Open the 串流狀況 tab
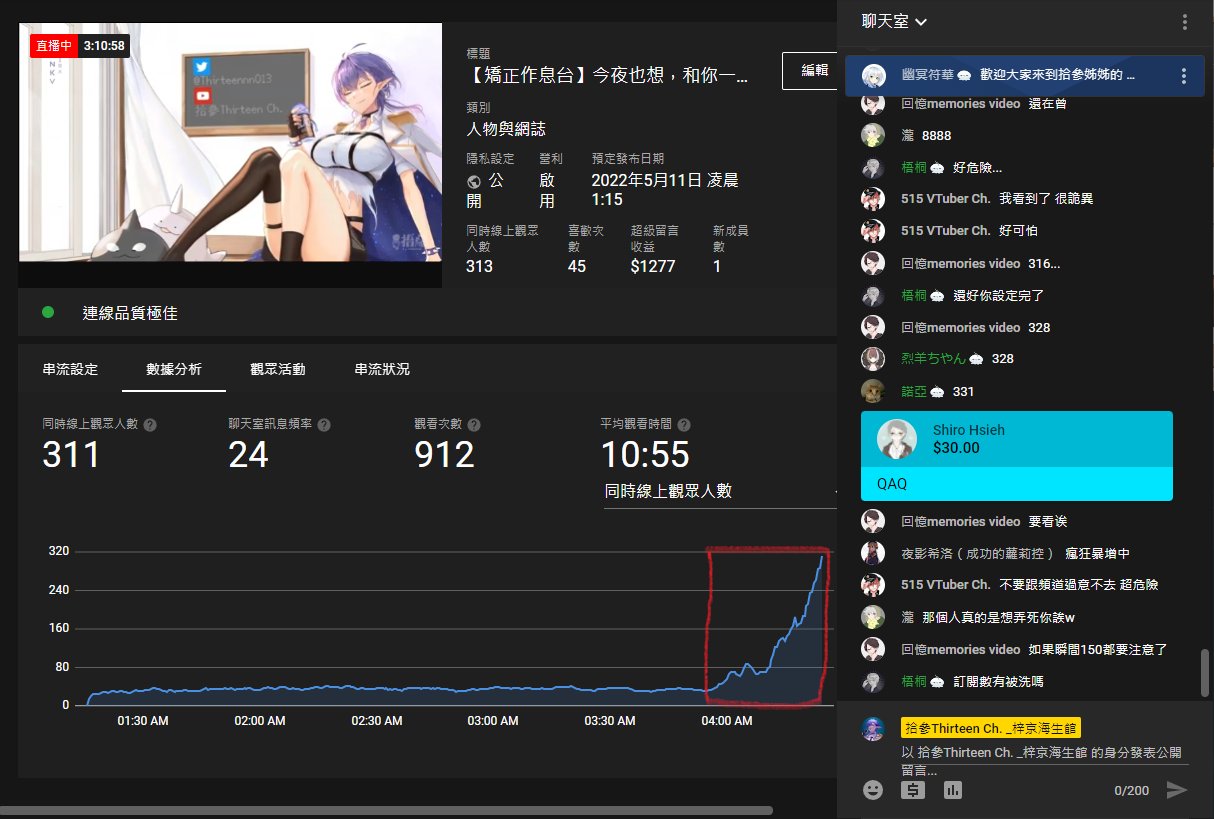 (382, 369)
